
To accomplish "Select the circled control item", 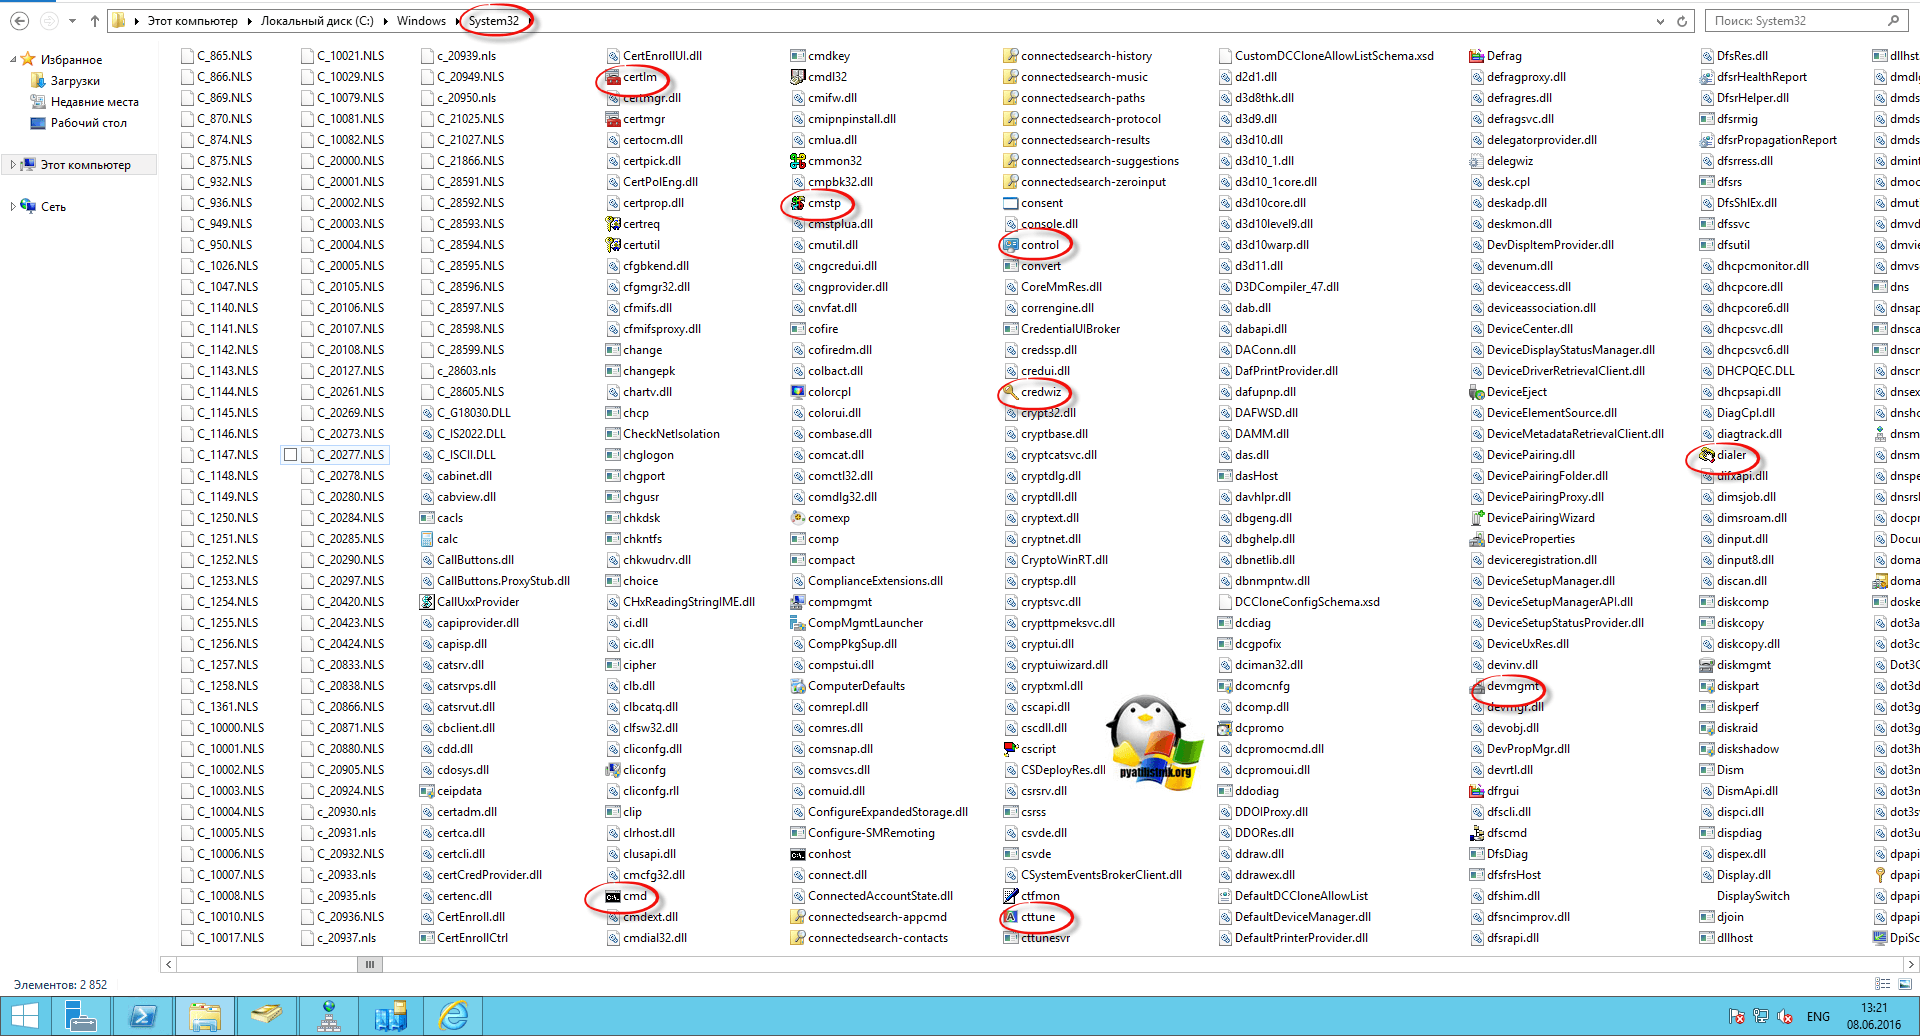I will pos(1041,244).
